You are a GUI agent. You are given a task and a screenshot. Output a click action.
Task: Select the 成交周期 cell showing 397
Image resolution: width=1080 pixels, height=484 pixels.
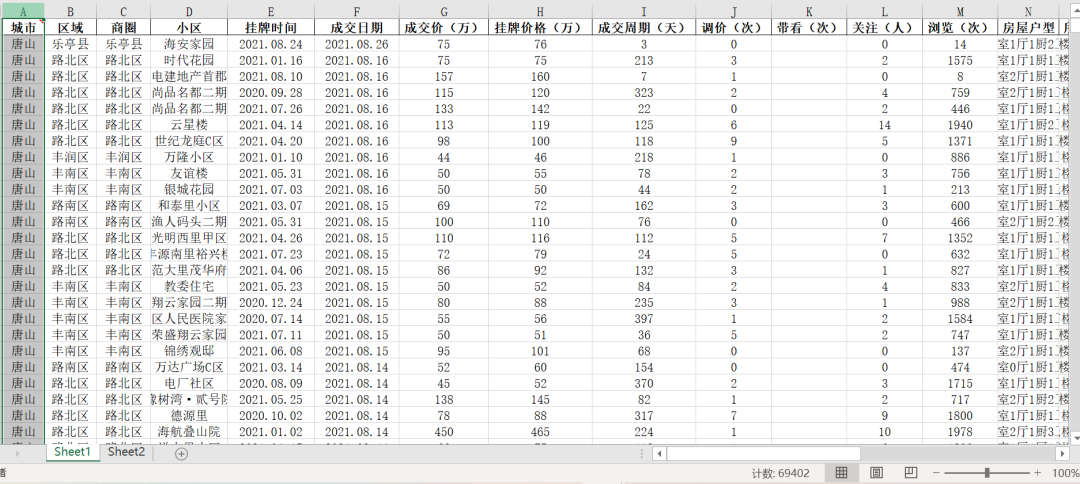643,319
